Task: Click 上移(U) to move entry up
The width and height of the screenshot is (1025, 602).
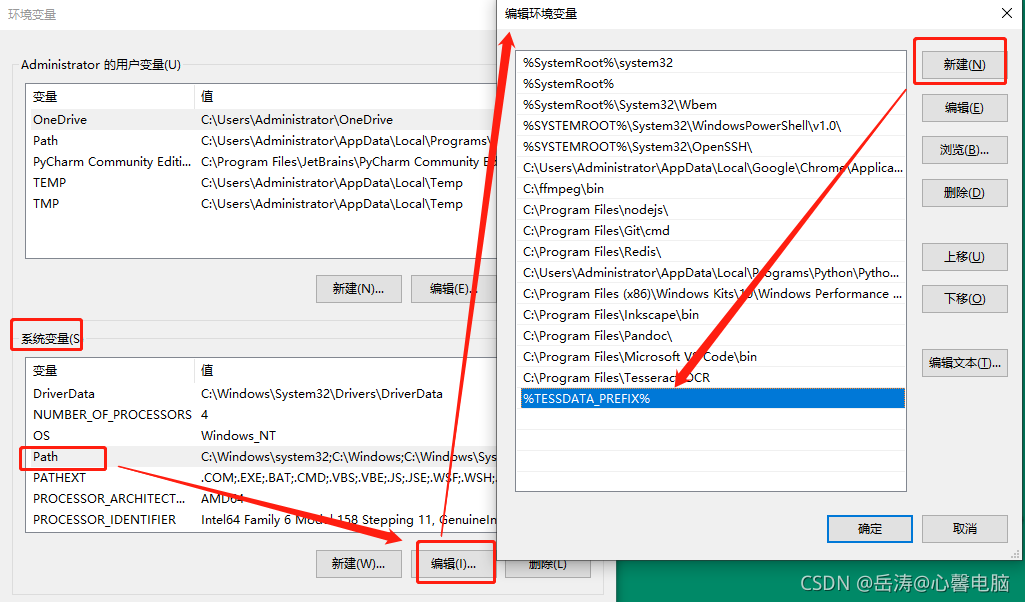Action: [x=964, y=257]
